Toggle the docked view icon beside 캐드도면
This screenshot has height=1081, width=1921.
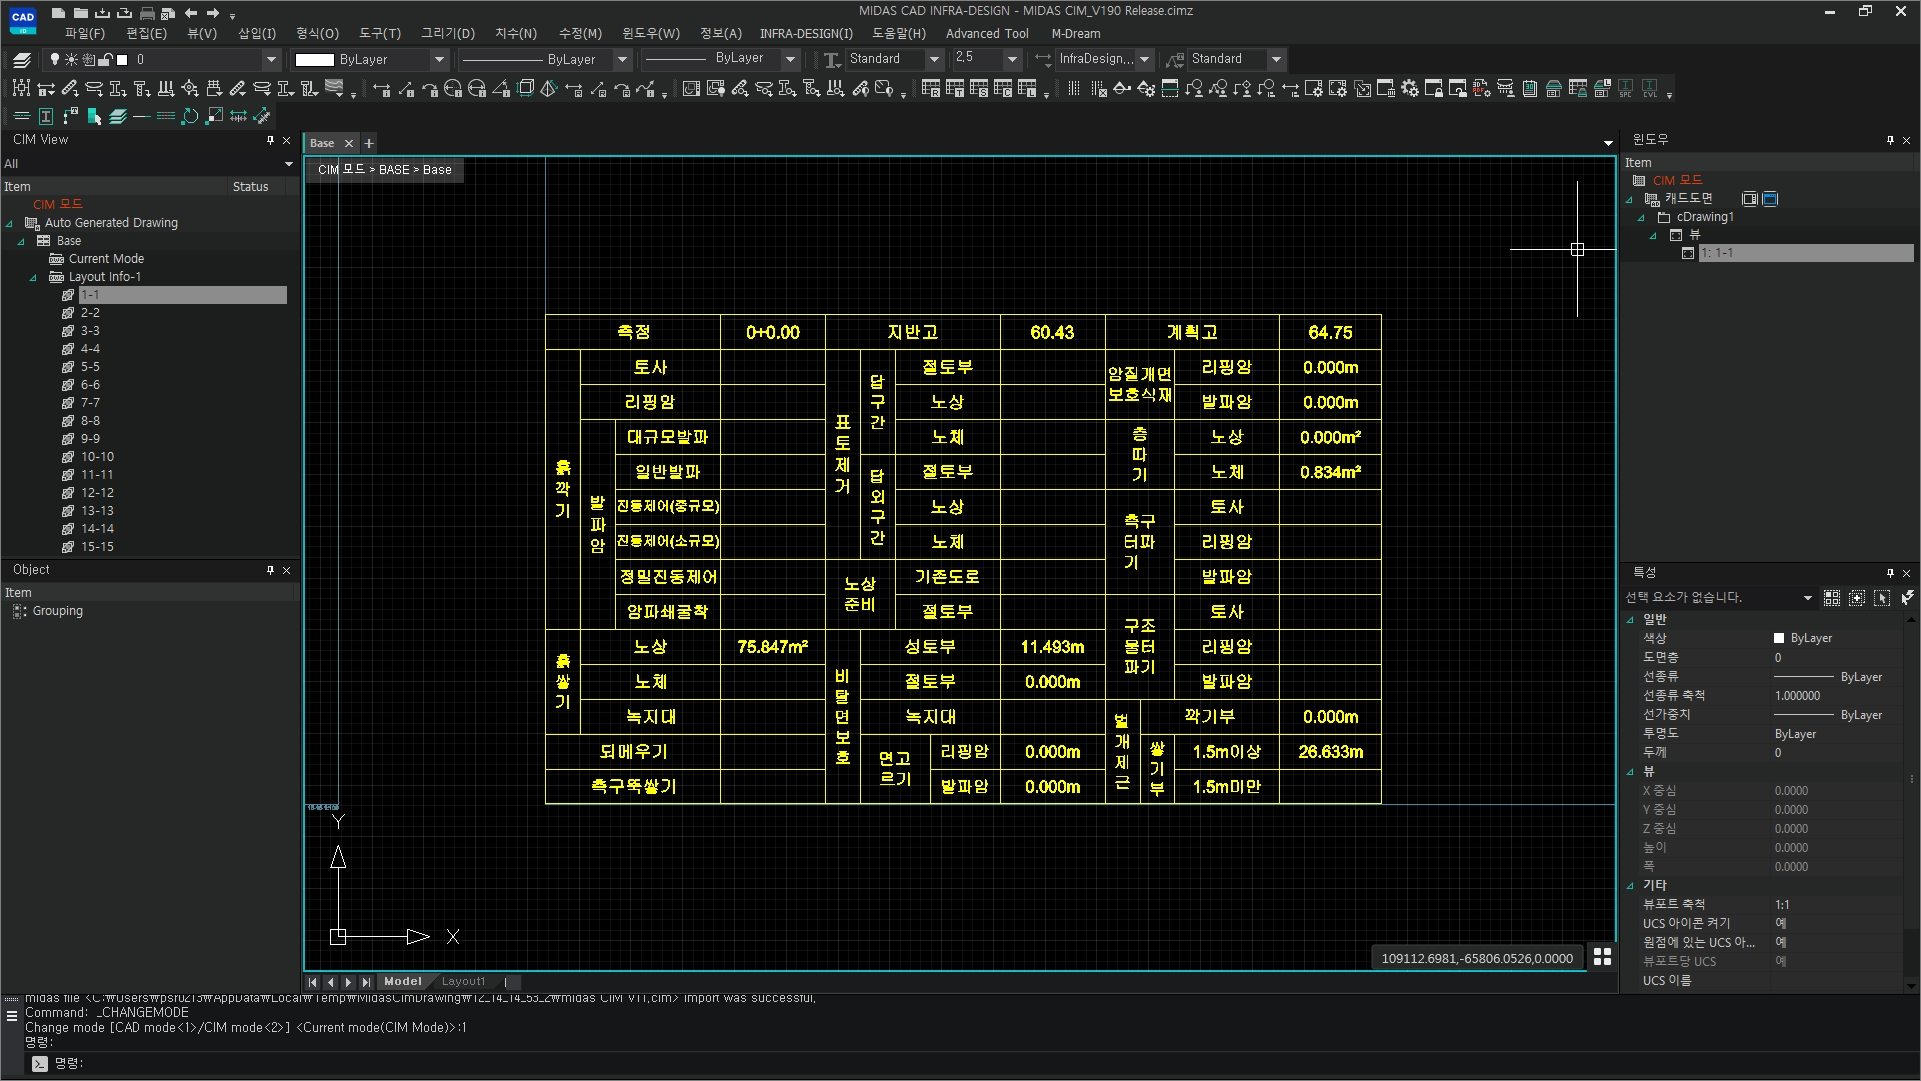pyautogui.click(x=1750, y=199)
